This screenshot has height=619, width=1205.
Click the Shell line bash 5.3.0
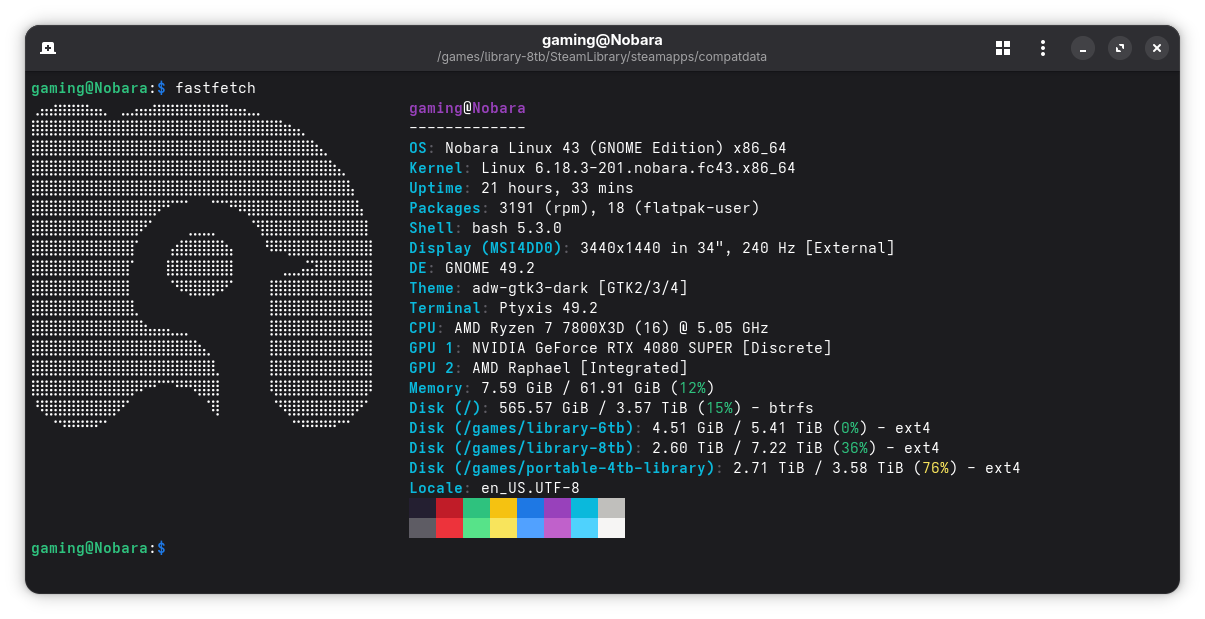click(485, 228)
